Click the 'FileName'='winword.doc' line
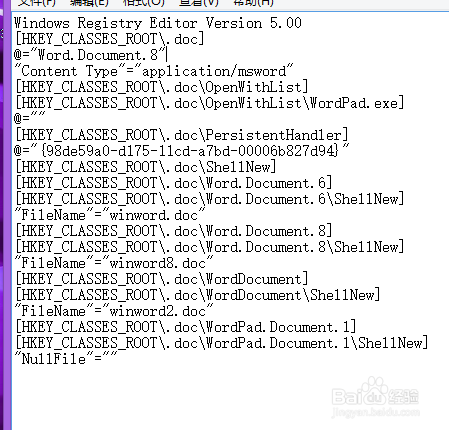The image size is (449, 430). point(110,215)
